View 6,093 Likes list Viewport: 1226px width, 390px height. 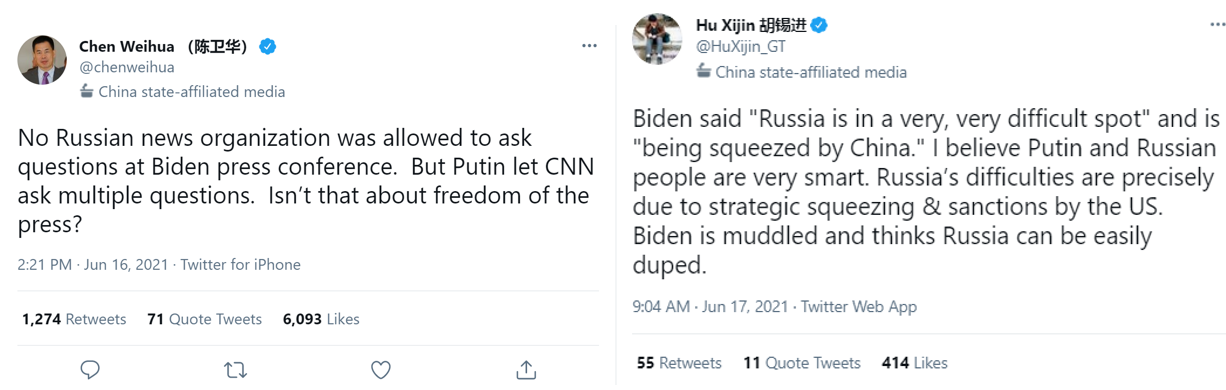[x=321, y=319]
